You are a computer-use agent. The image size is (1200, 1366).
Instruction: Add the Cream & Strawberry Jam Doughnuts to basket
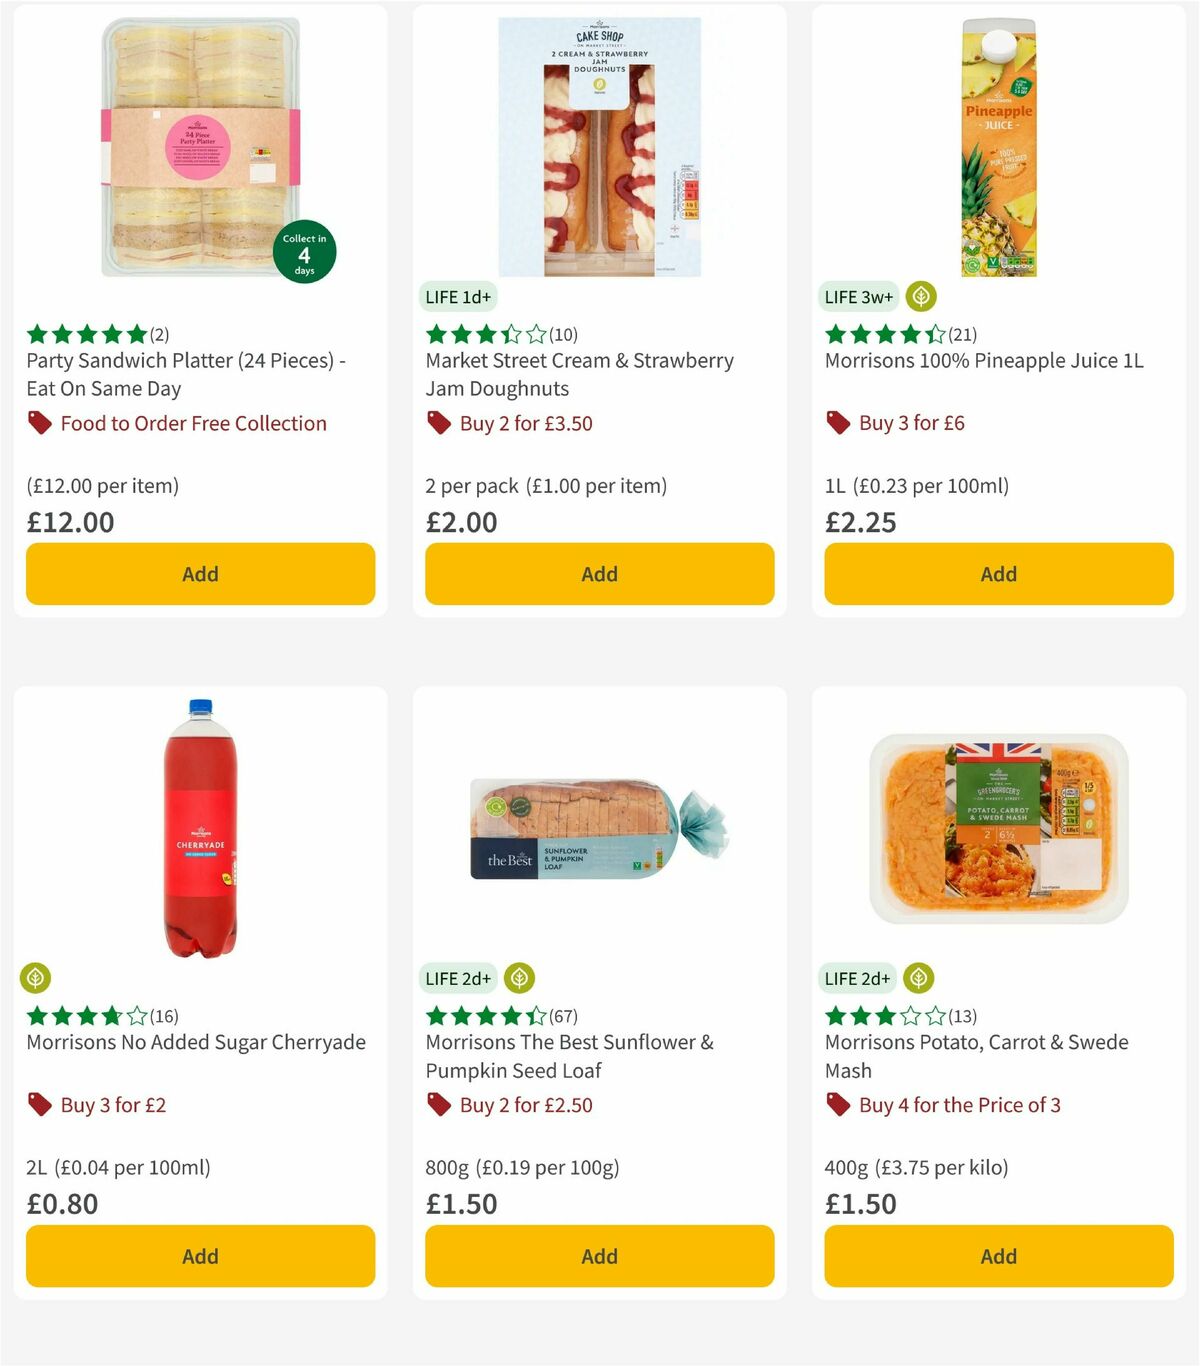click(599, 574)
